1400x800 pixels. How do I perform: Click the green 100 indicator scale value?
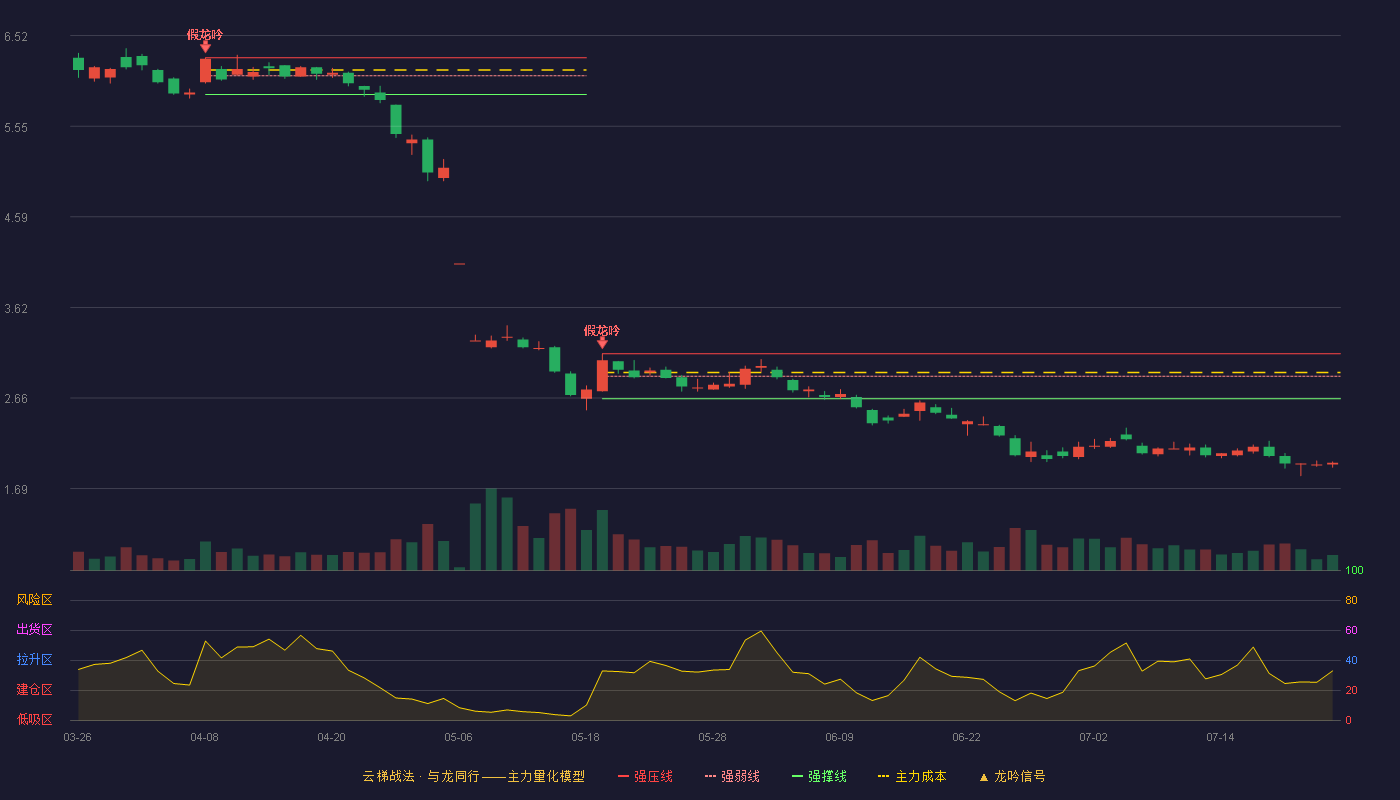coord(1354,570)
